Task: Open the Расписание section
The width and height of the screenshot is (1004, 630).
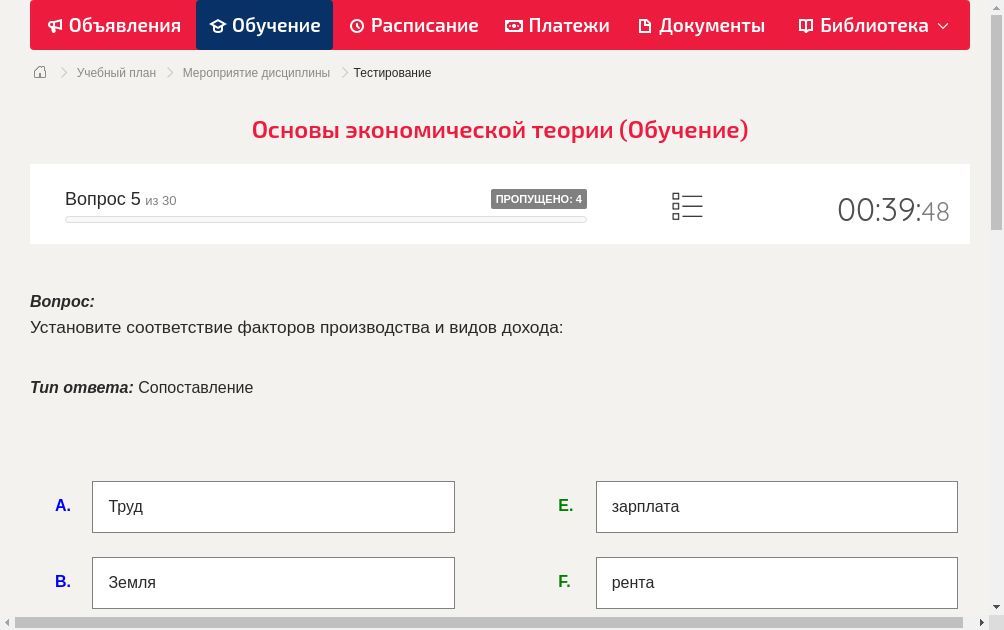Action: [413, 25]
